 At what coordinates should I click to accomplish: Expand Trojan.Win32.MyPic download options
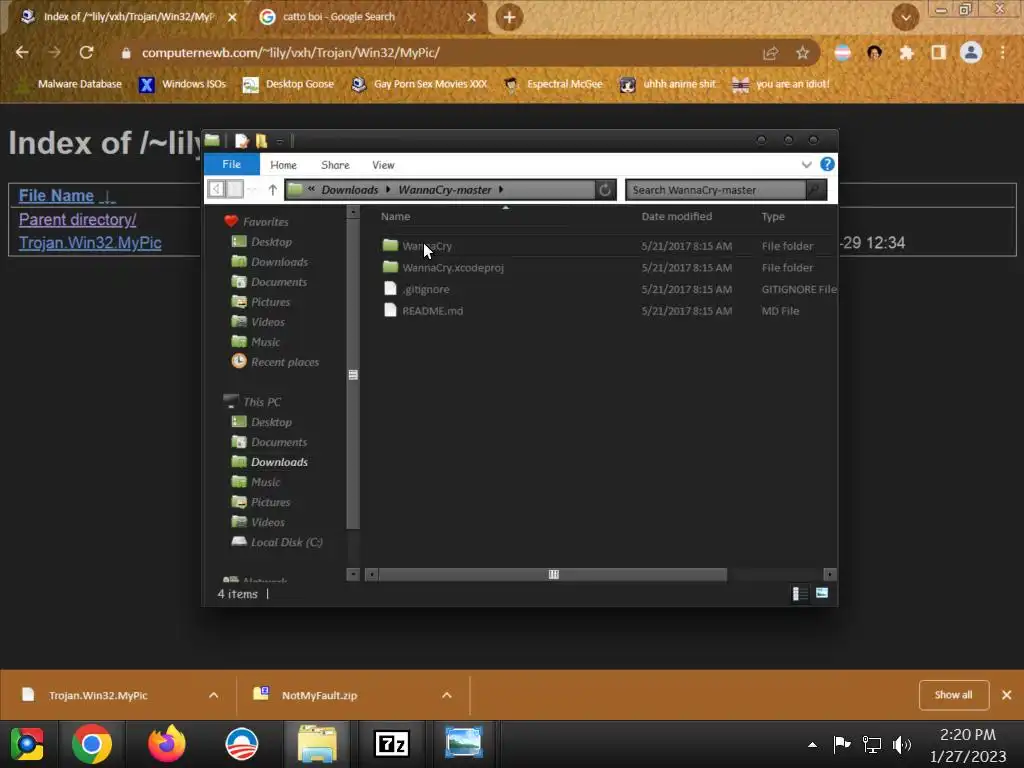pyautogui.click(x=214, y=695)
